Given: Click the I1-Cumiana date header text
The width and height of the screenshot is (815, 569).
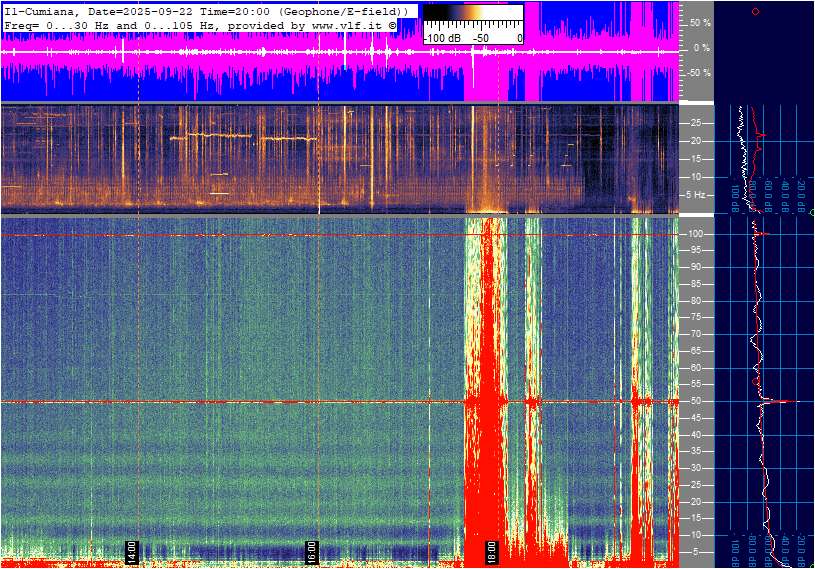Looking at the screenshot, I should pos(206,11).
